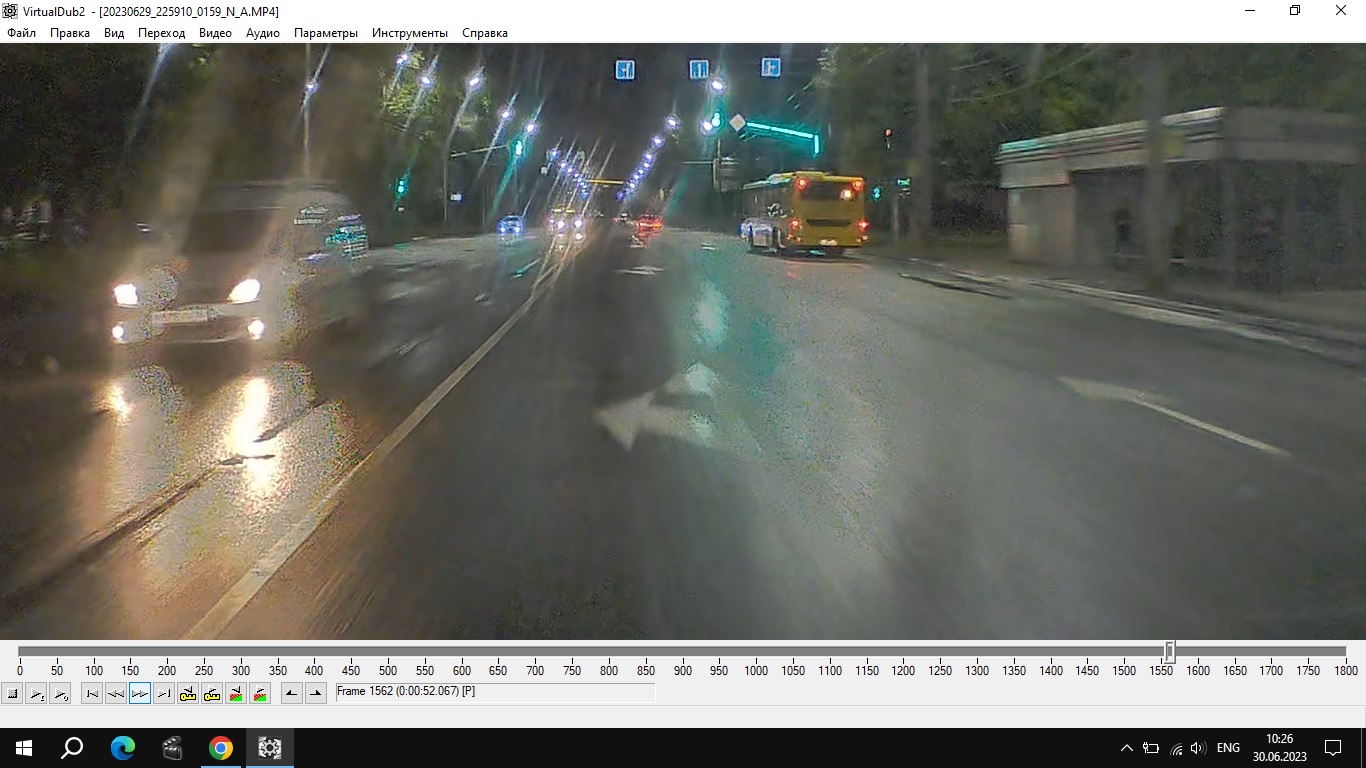This screenshot has height=768, width=1366.
Task: Go to the next key frame
Action: tap(212, 693)
